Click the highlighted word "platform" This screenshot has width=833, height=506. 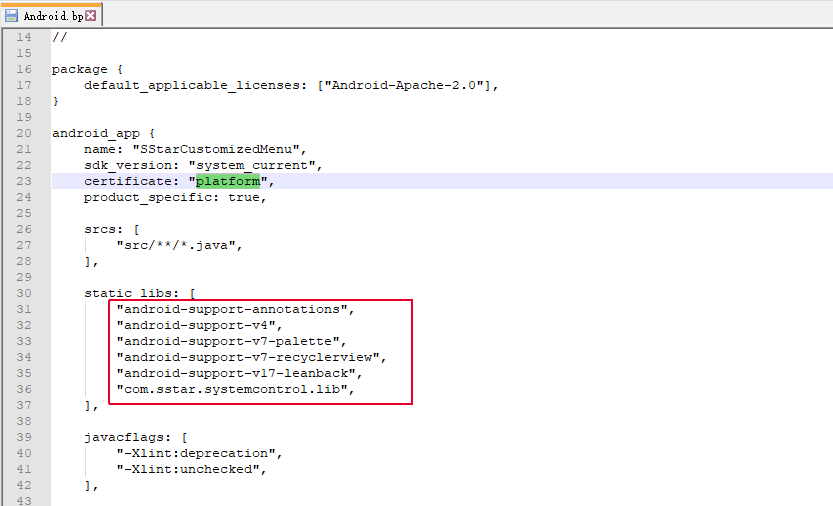pyautogui.click(x=228, y=181)
